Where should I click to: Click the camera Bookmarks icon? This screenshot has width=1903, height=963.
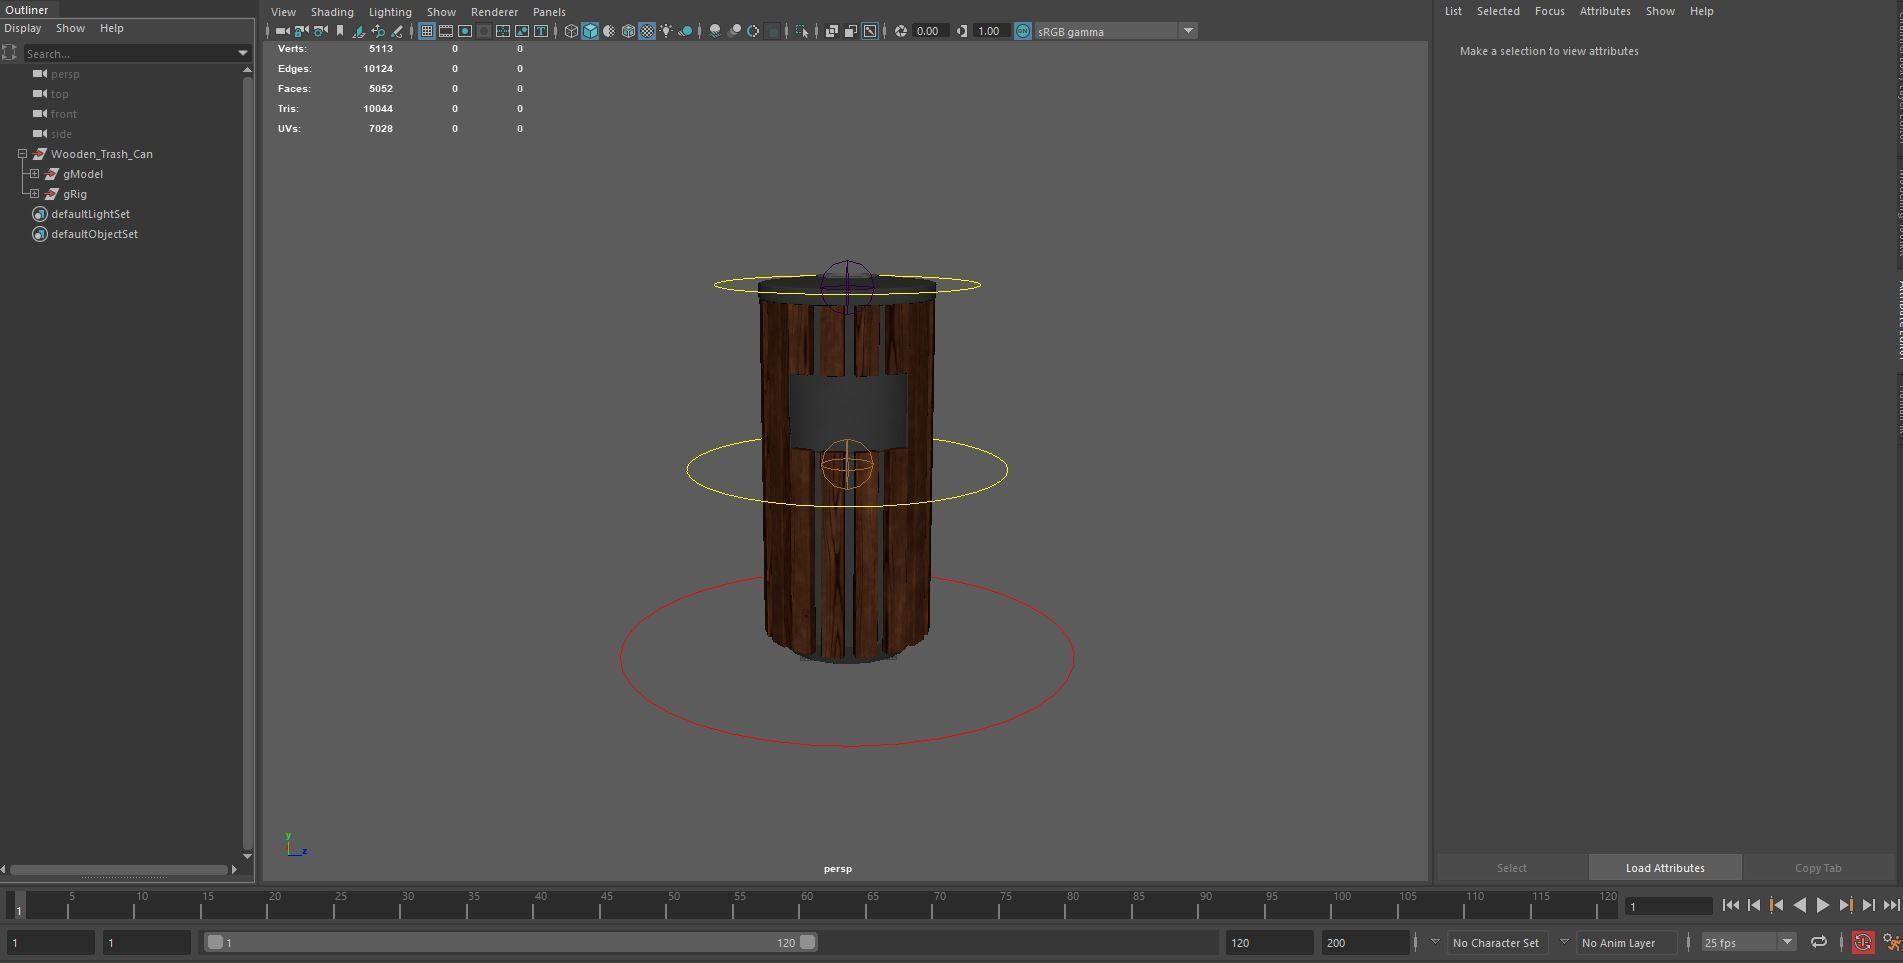[340, 31]
